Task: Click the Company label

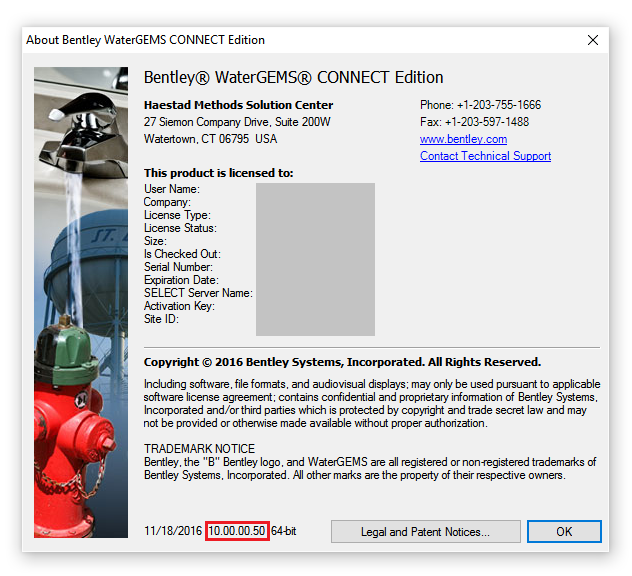Action: pos(167,202)
